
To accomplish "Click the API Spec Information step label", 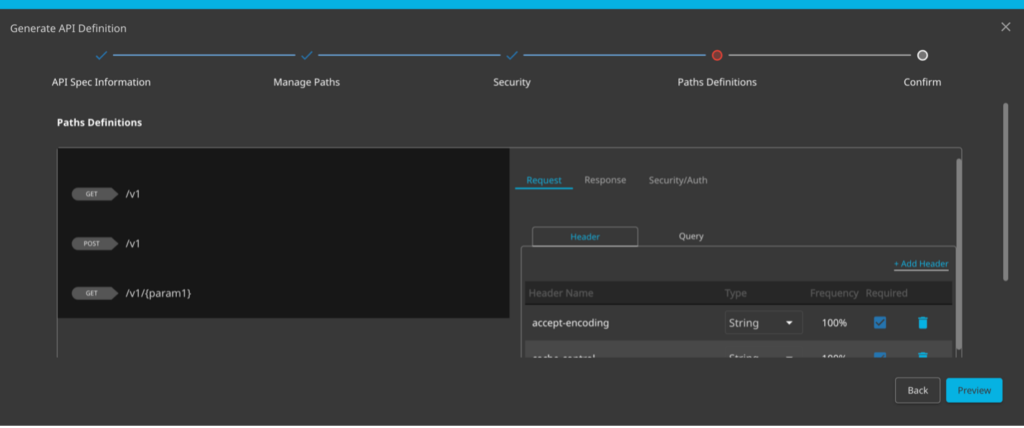I will [x=101, y=82].
